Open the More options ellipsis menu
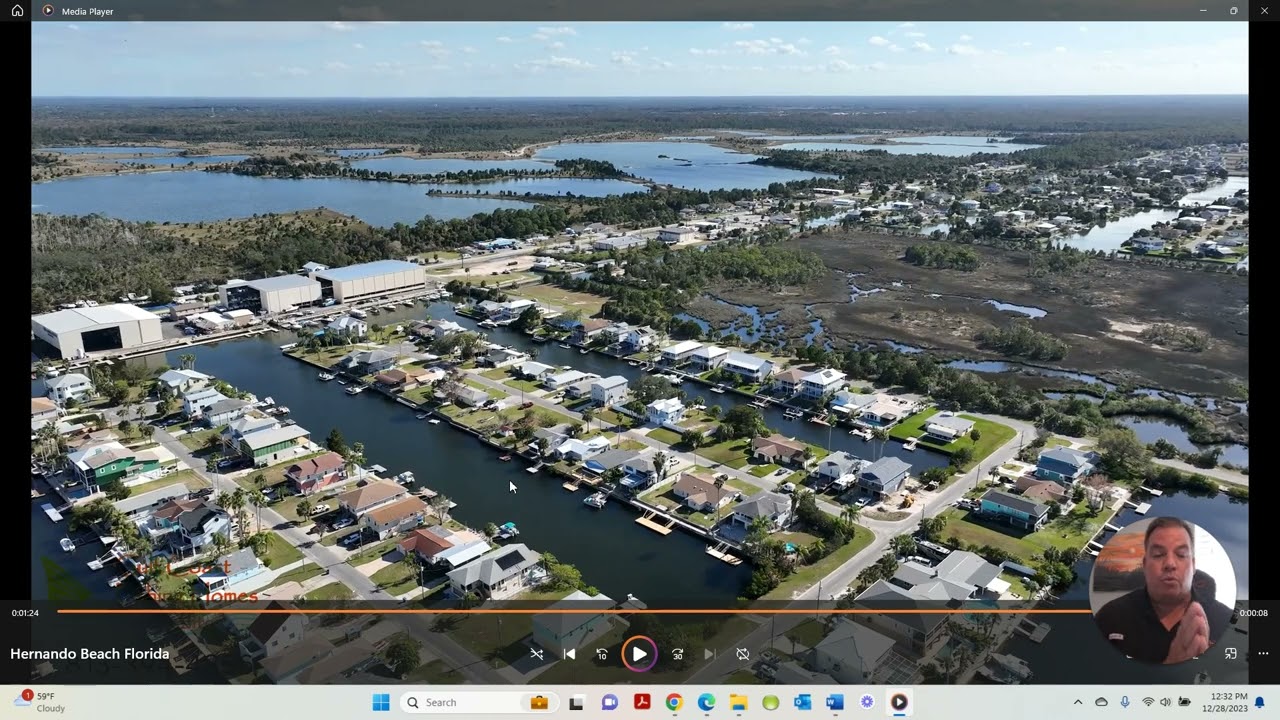1280x720 pixels. (x=1263, y=653)
